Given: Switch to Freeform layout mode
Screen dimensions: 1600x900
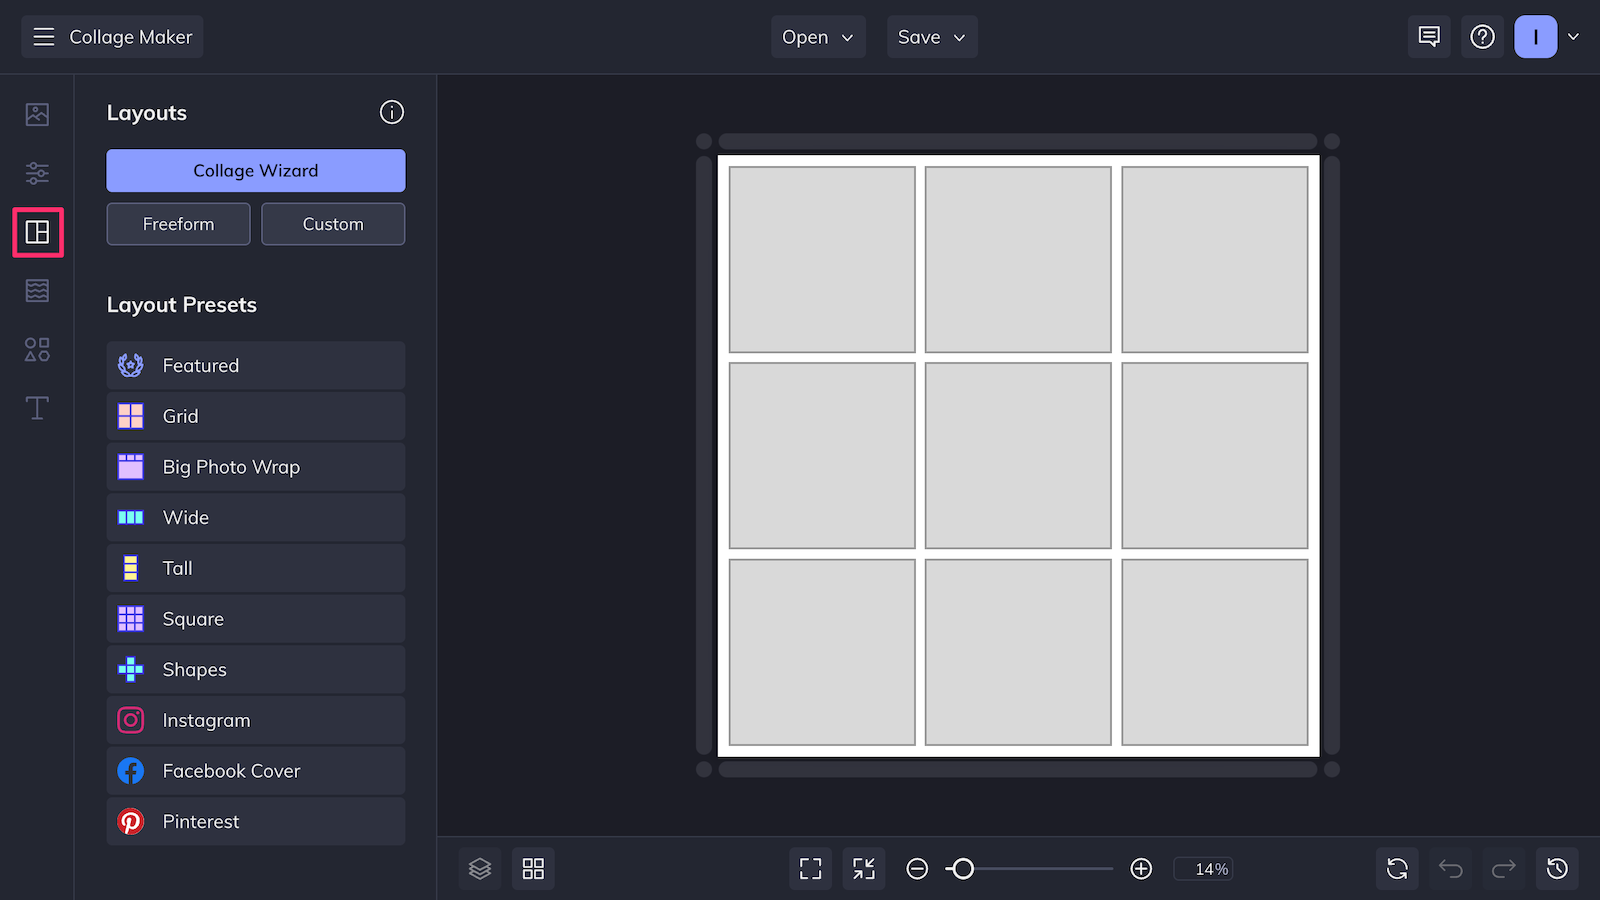Looking at the screenshot, I should coord(178,223).
